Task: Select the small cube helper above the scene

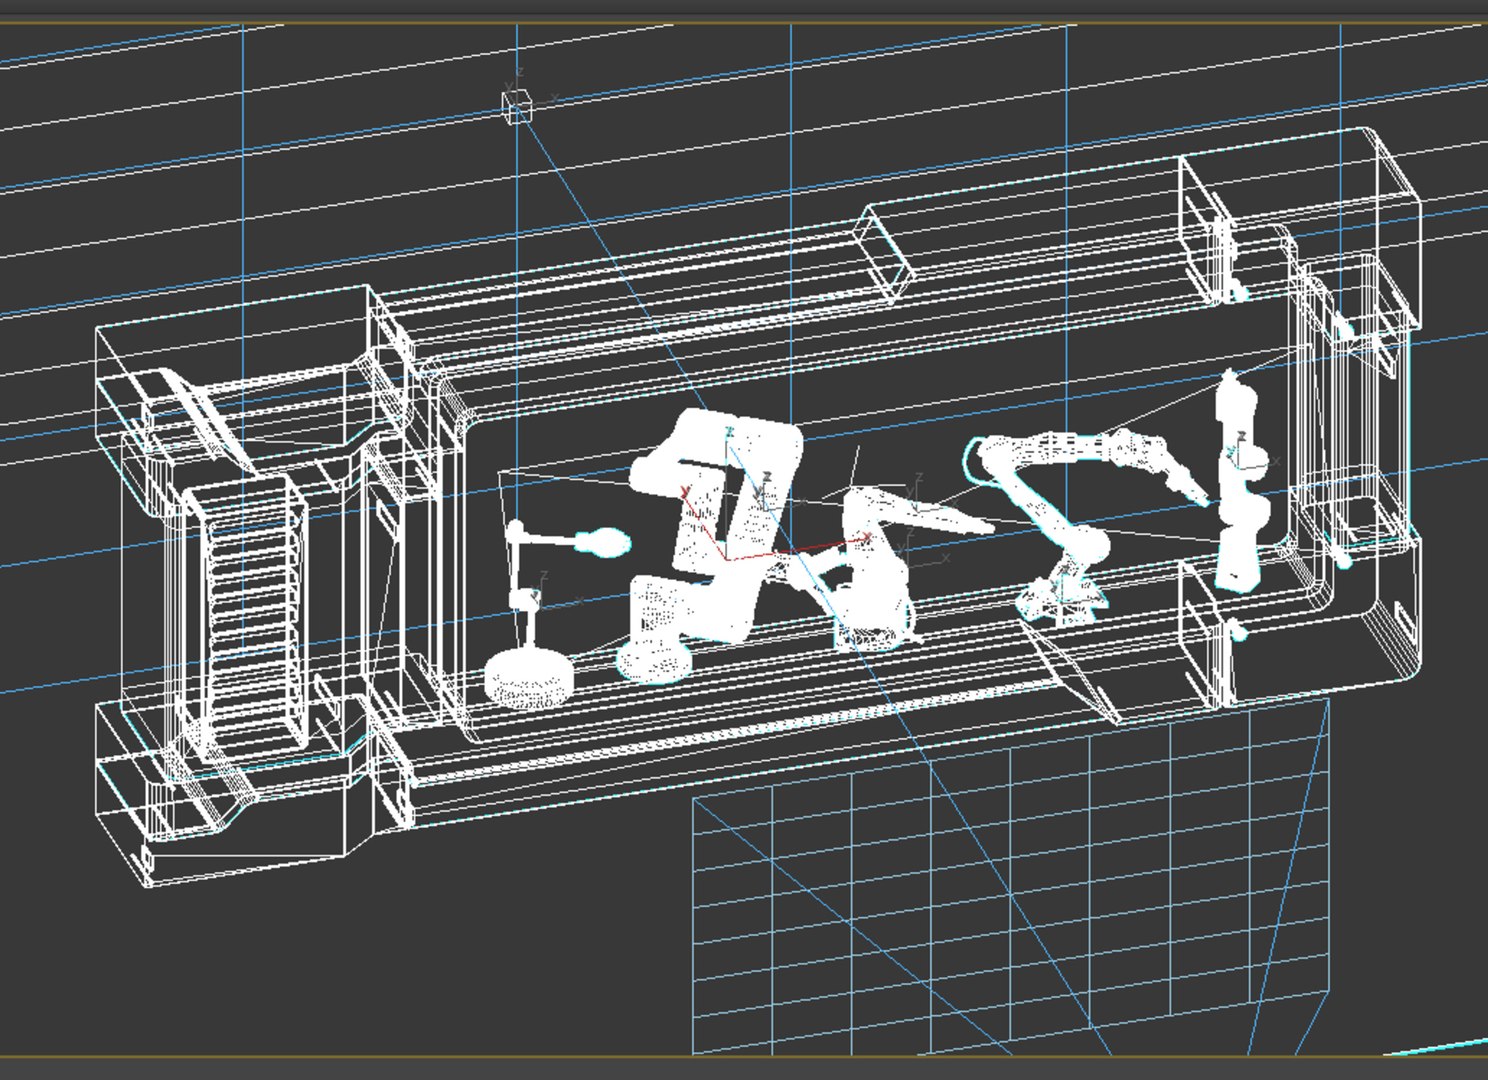Action: tap(517, 105)
